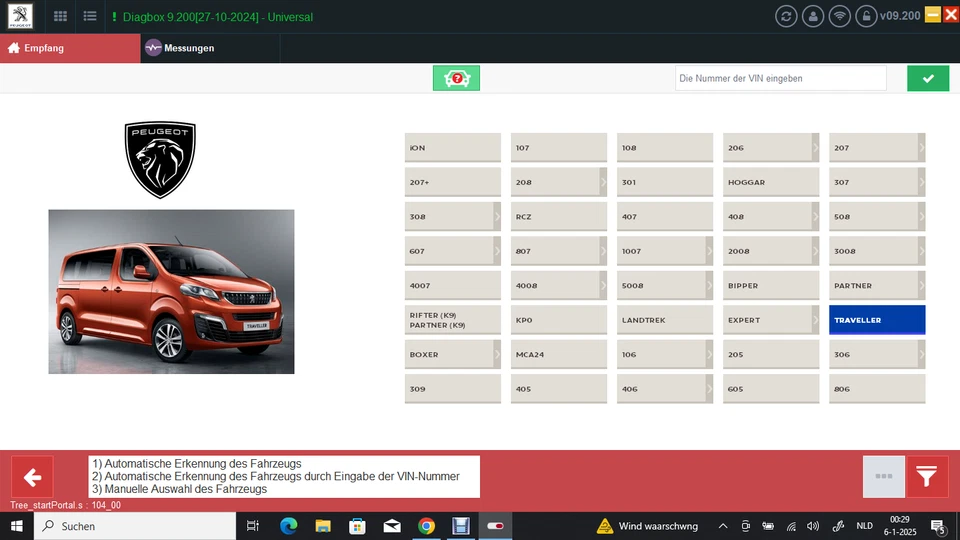Go back with the red arrow button
This screenshot has width=960, height=540.
(32, 477)
